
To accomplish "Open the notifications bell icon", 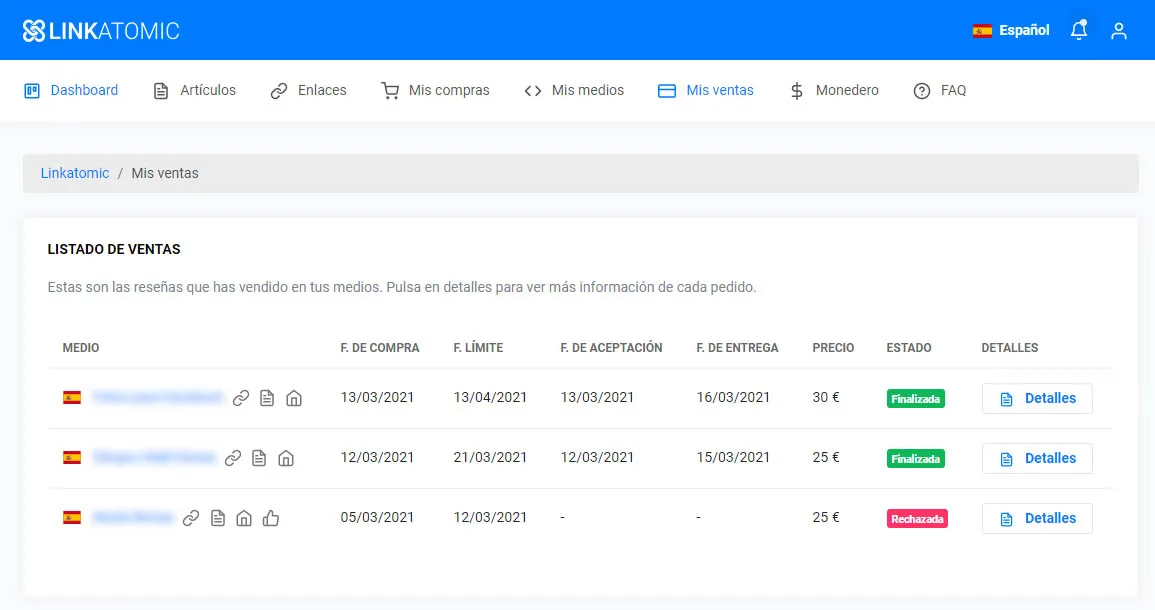I will tap(1078, 30).
